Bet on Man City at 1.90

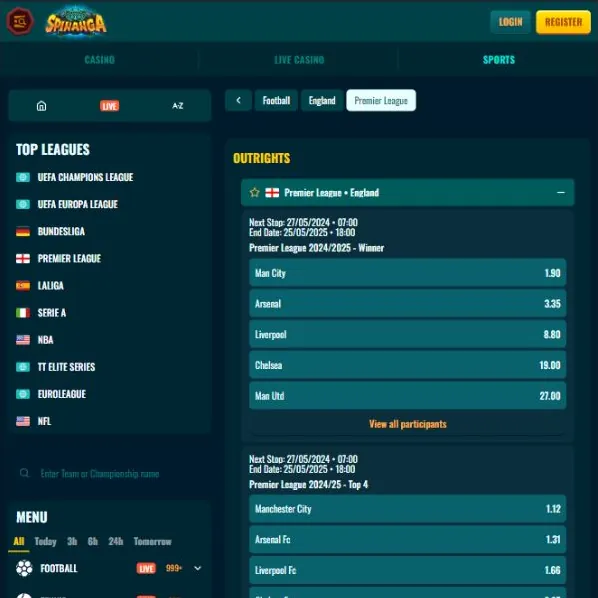(x=407, y=273)
